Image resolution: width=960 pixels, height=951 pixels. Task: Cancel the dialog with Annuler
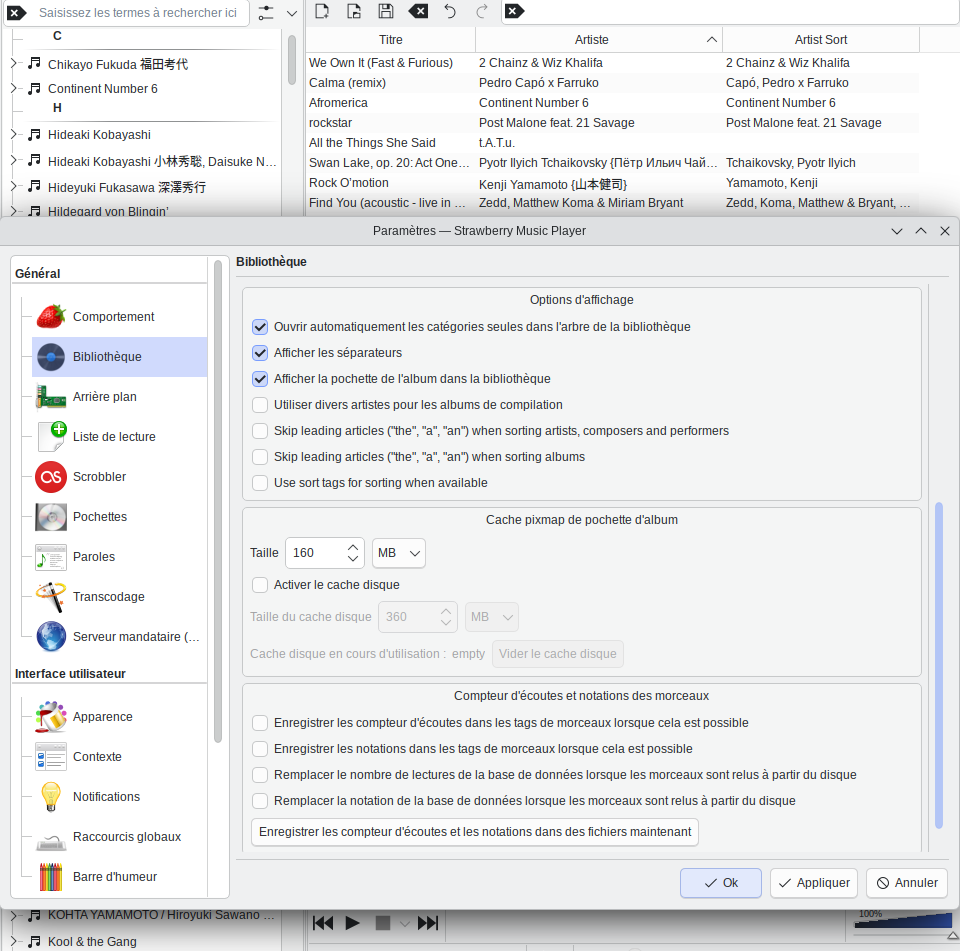(x=906, y=883)
